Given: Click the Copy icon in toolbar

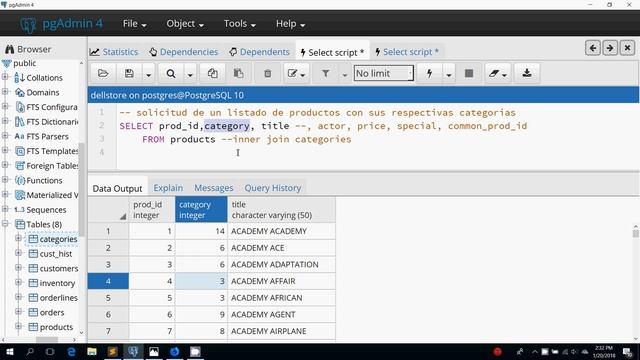Looking at the screenshot, I should [x=213, y=73].
